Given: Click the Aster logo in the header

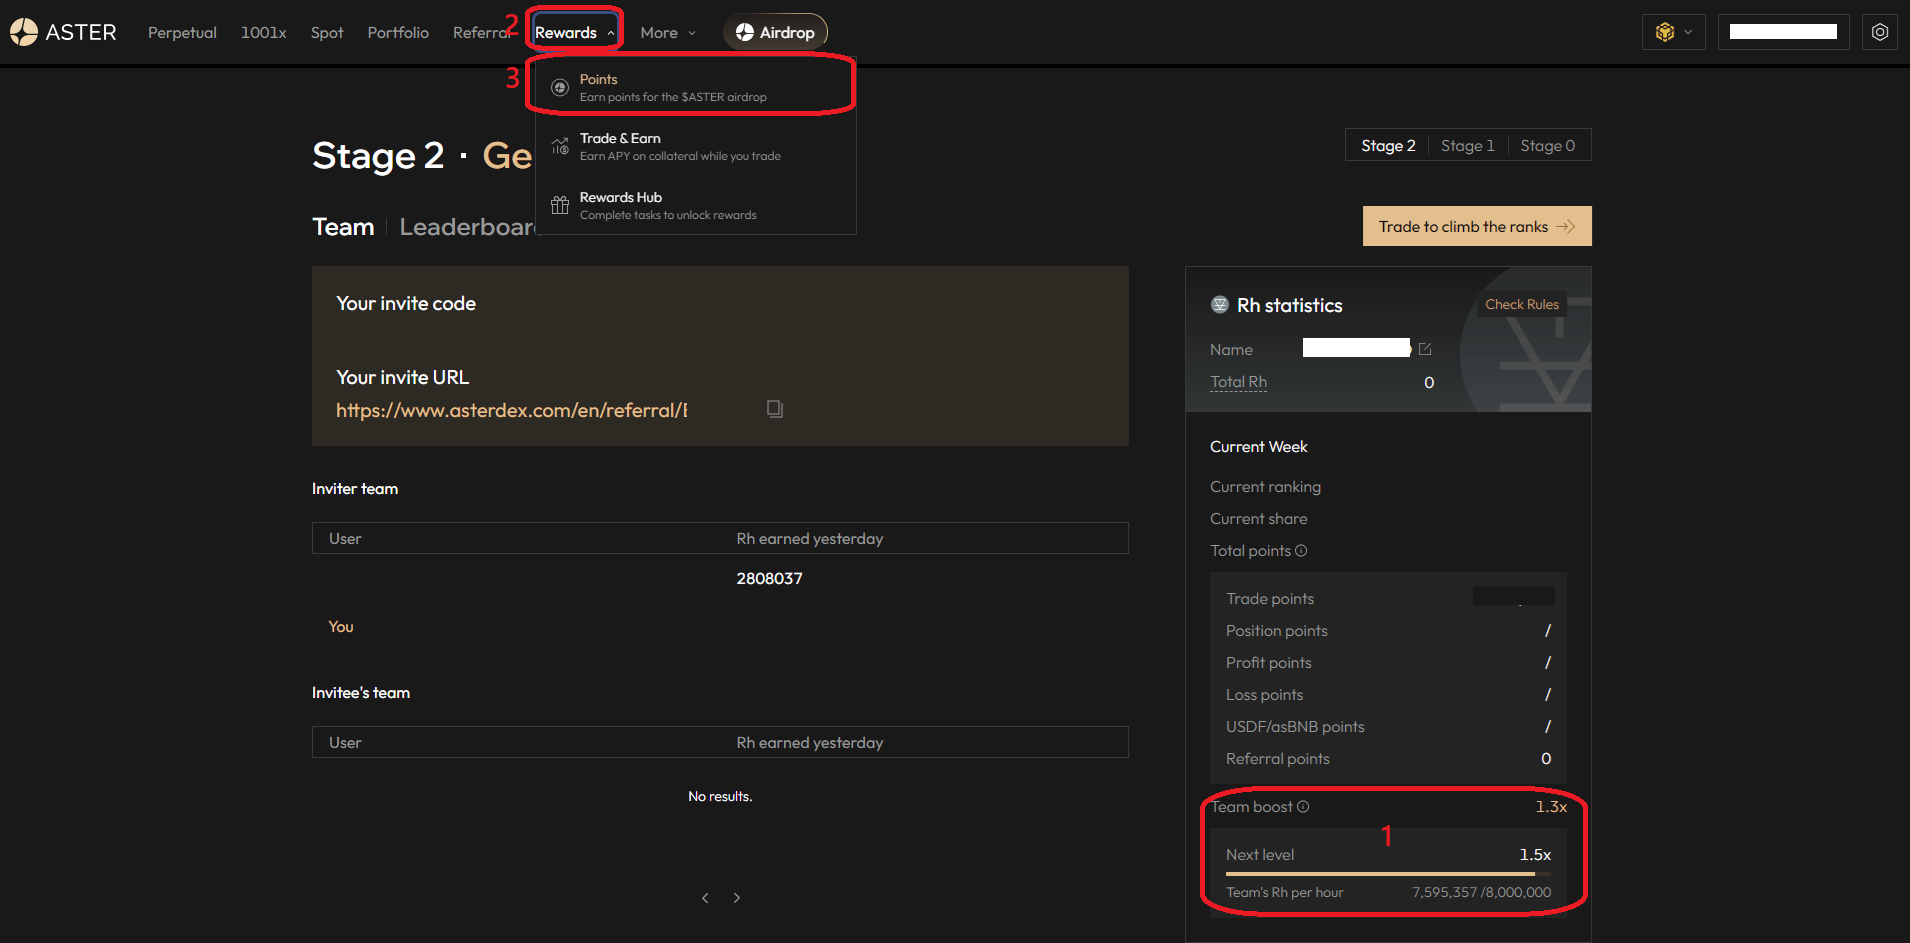Looking at the screenshot, I should click(62, 32).
